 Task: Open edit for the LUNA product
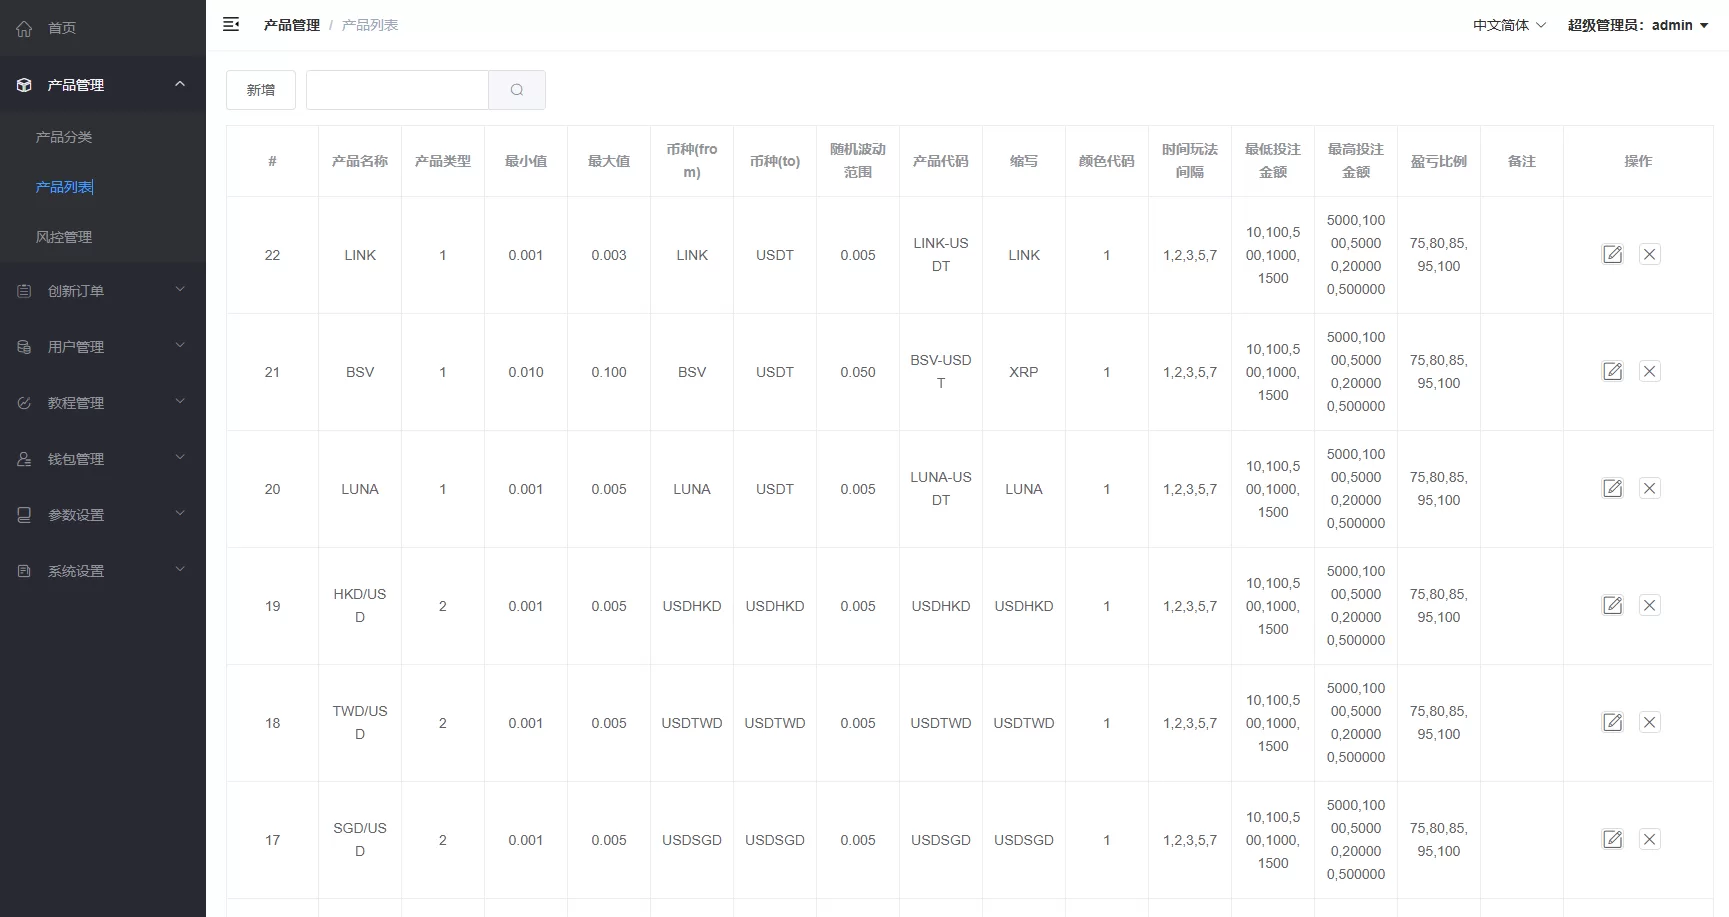coord(1612,489)
